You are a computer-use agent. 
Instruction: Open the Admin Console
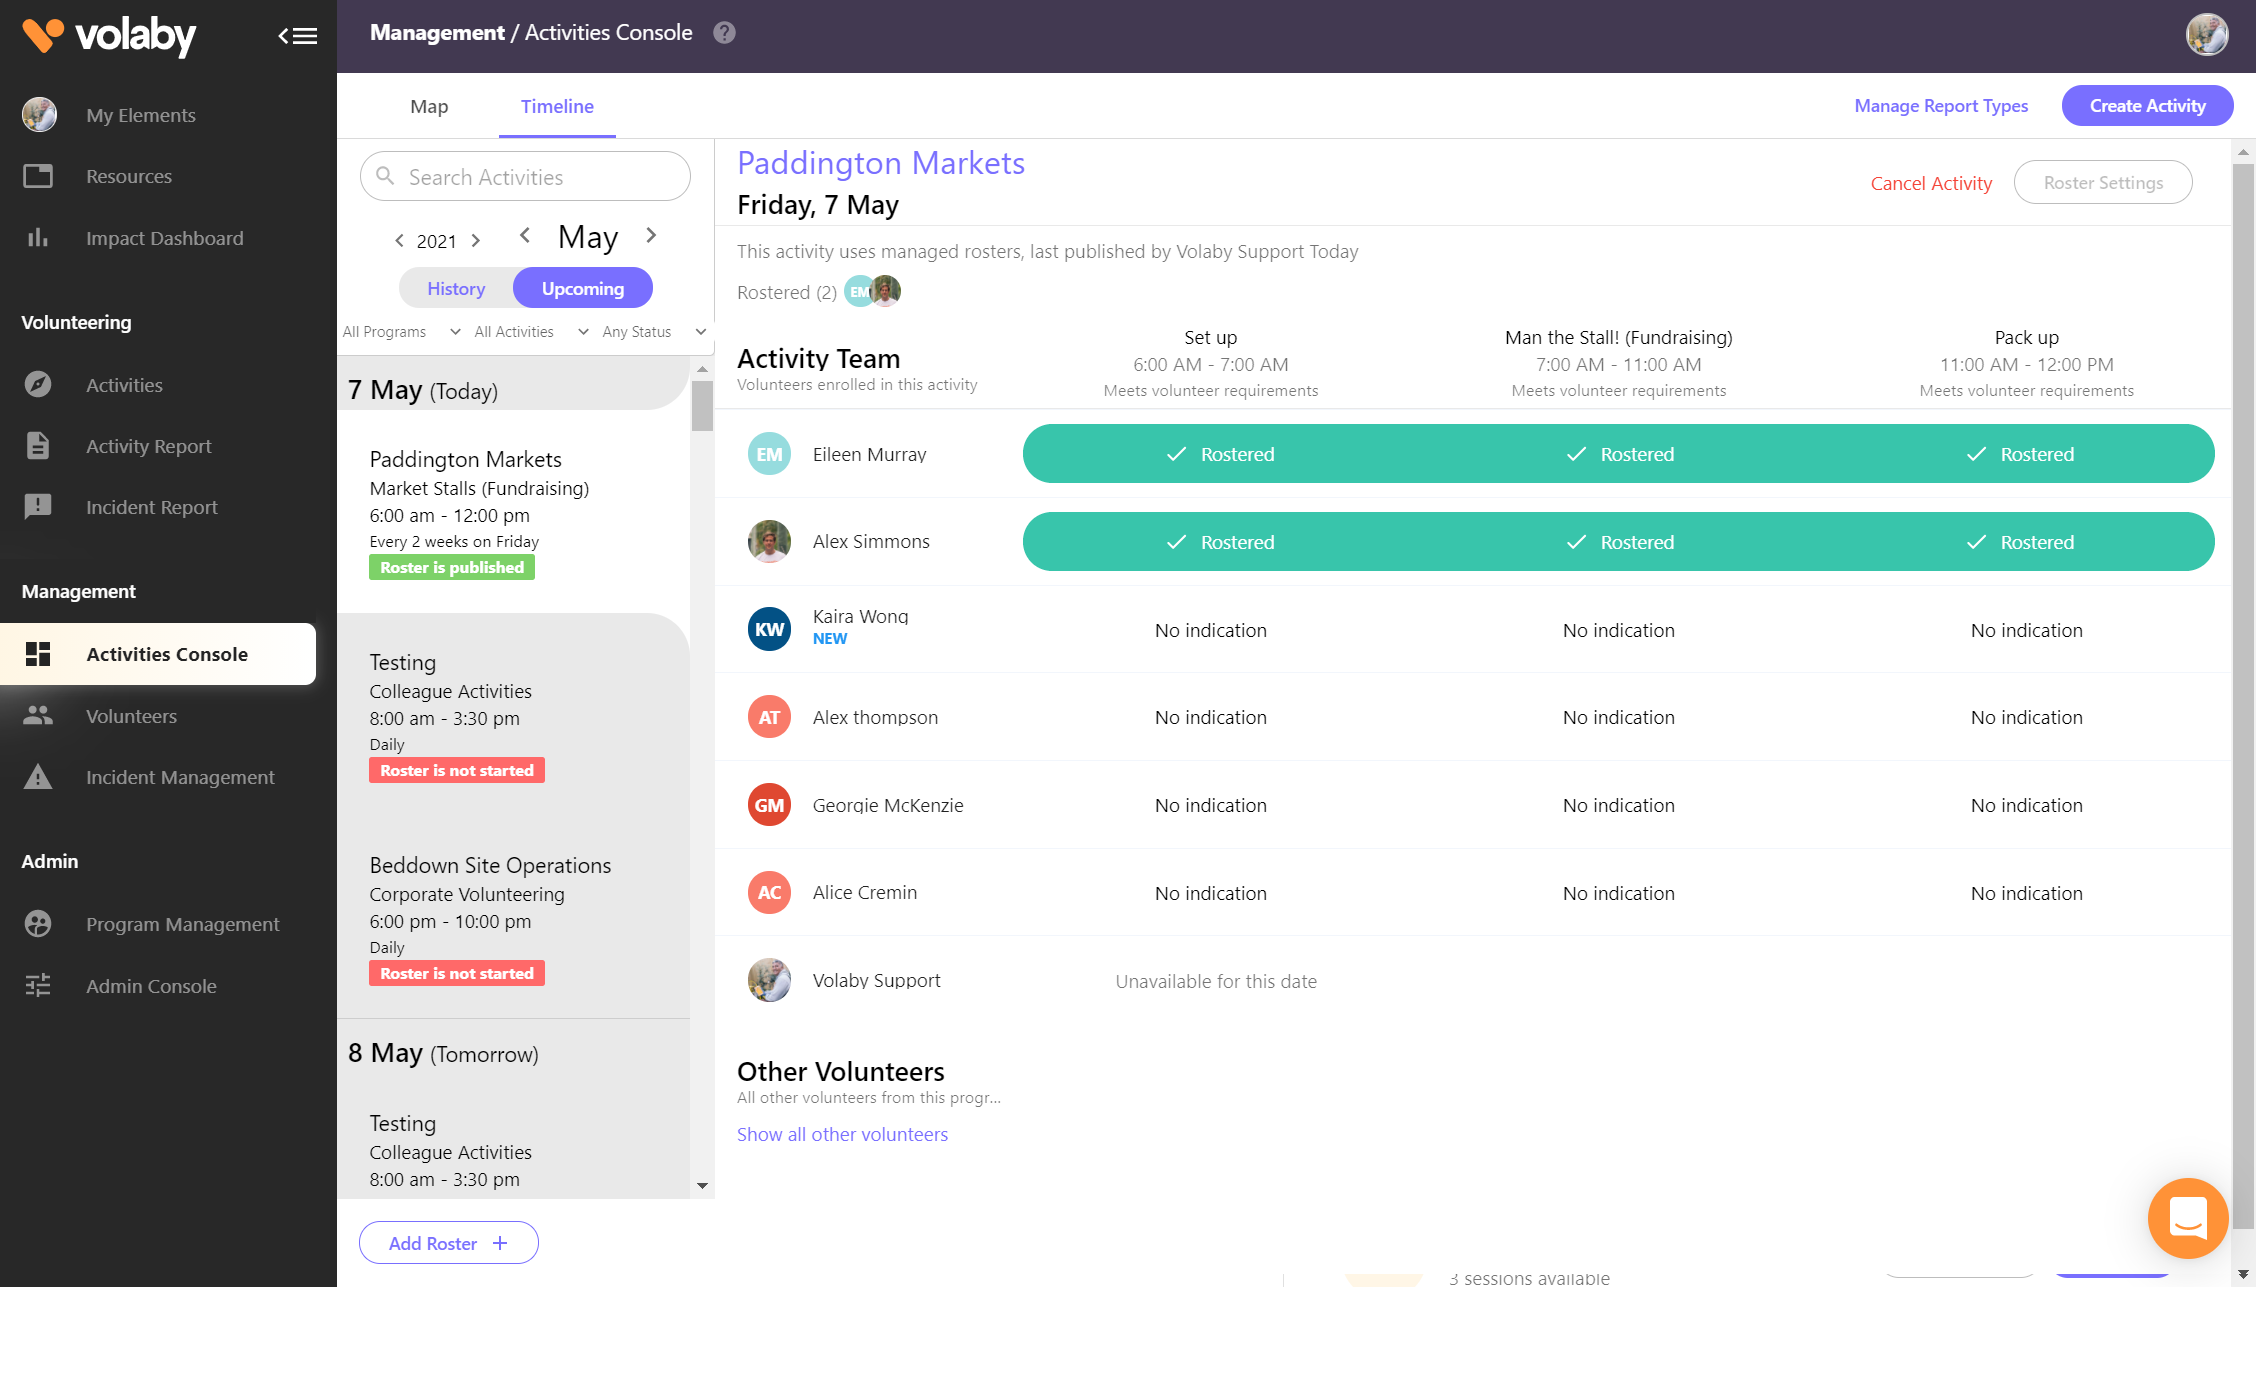click(x=150, y=986)
